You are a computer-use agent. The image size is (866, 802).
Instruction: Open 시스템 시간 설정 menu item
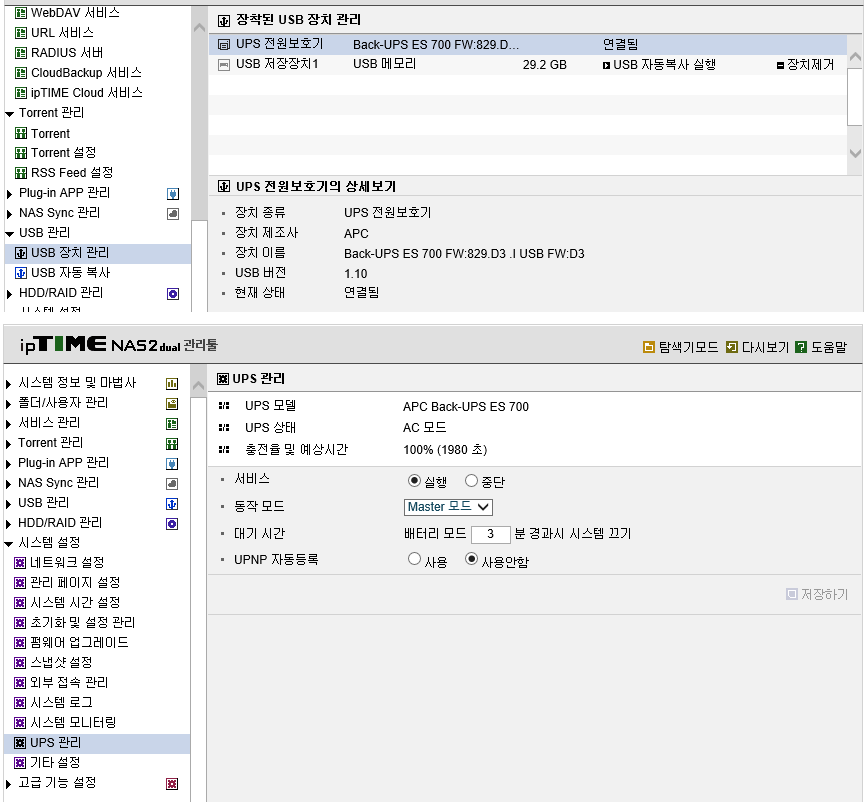pos(75,602)
